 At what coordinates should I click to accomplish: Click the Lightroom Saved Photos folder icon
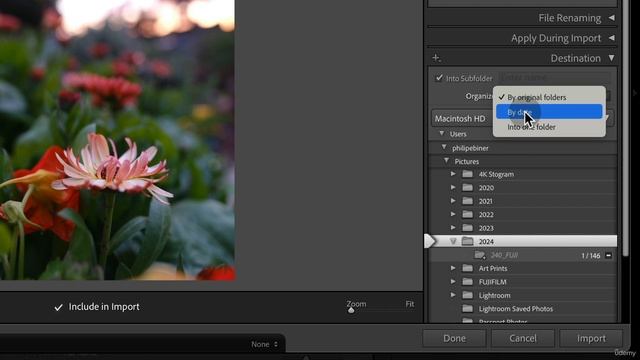[x=467, y=309]
